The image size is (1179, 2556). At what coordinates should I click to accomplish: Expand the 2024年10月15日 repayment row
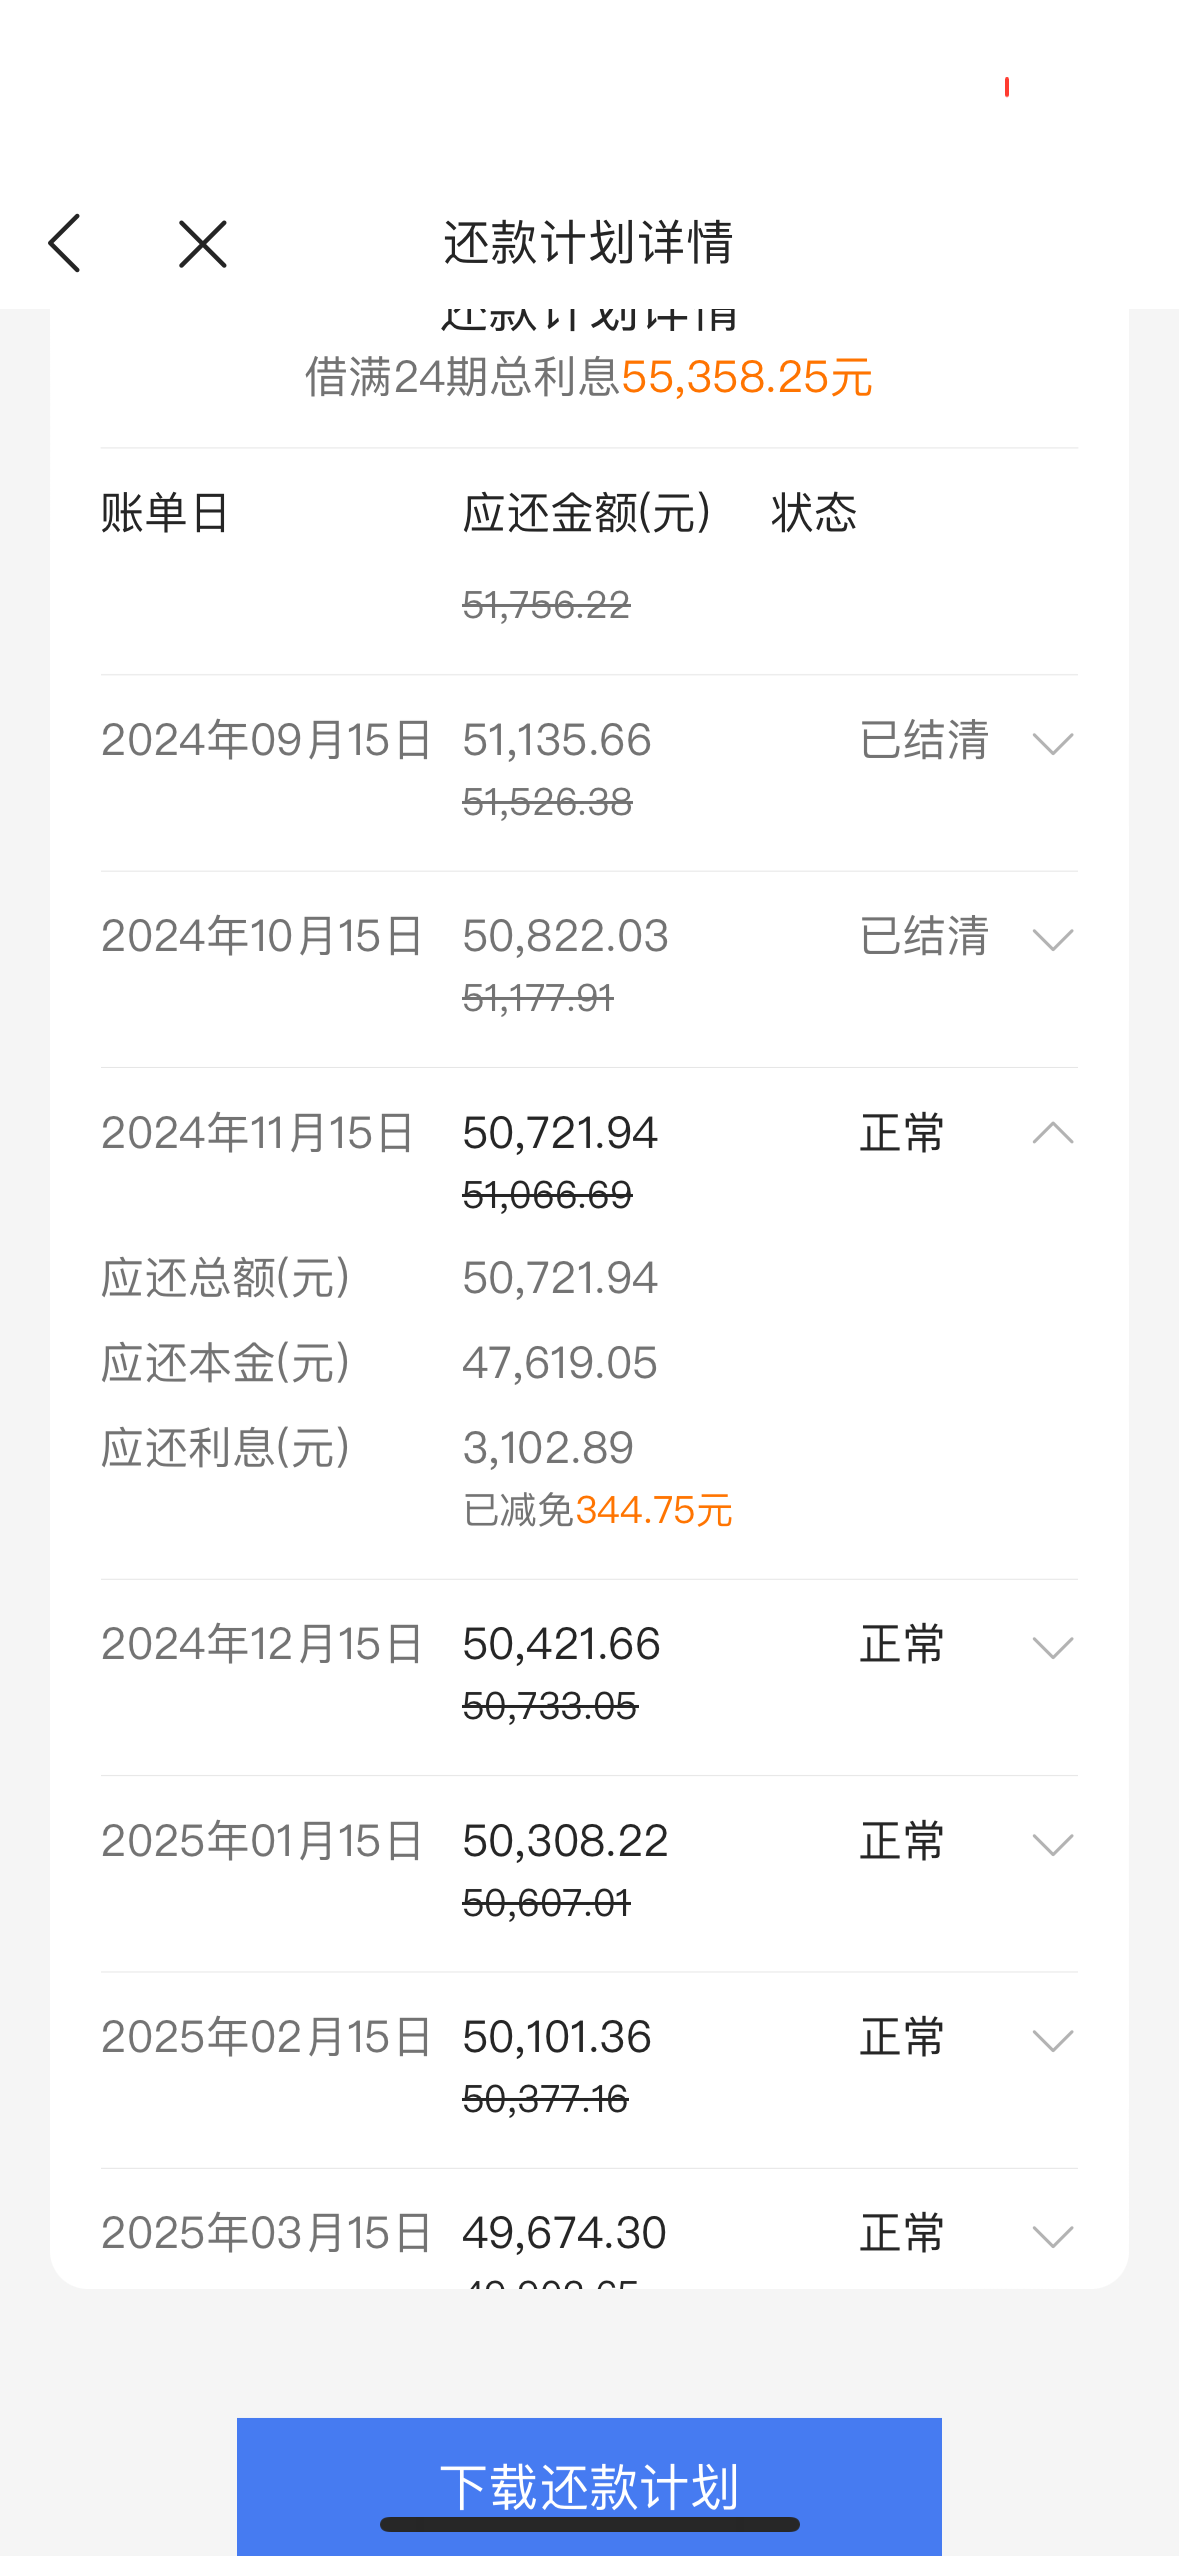[x=1052, y=939]
